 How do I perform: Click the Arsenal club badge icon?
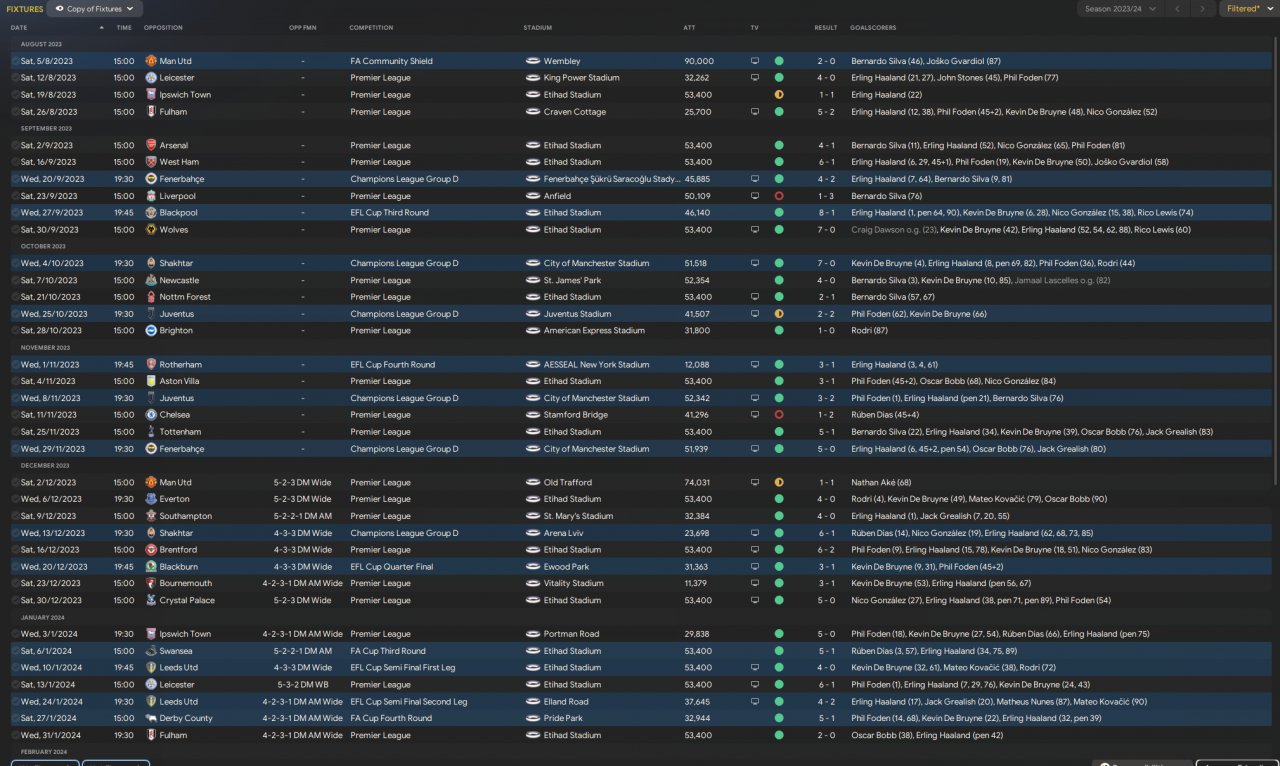151,145
